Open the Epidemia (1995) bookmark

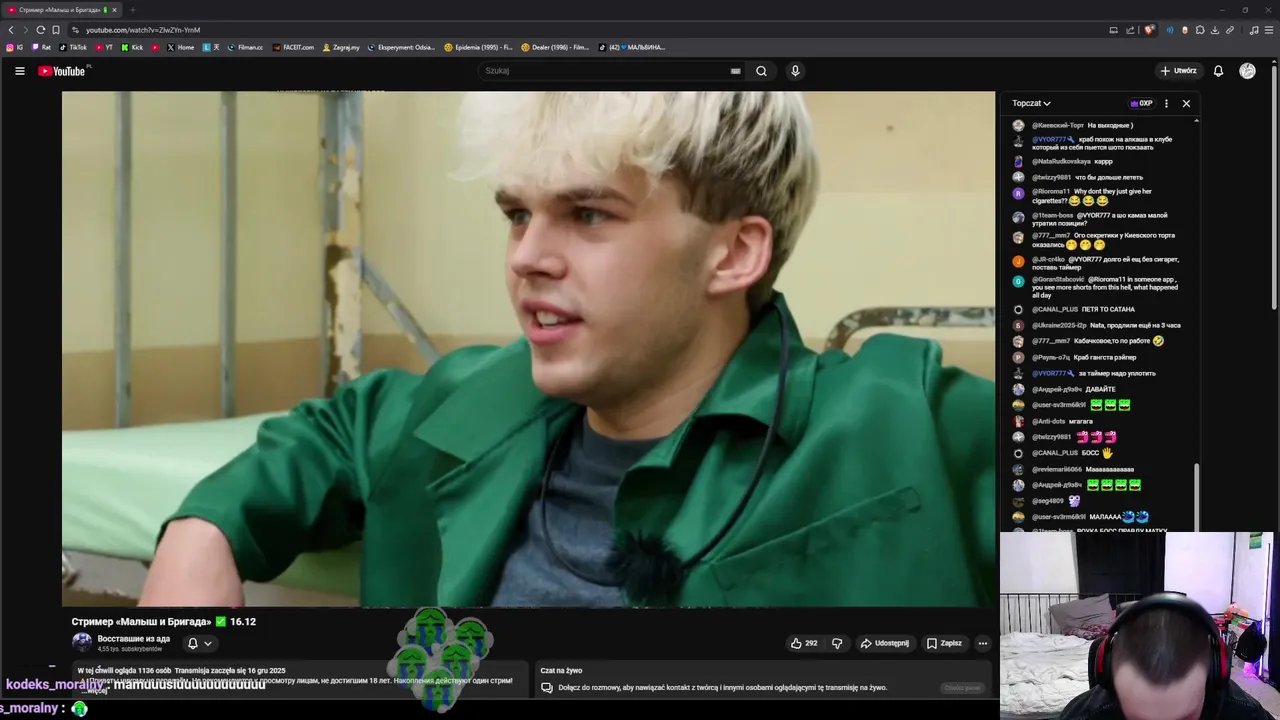tap(478, 47)
